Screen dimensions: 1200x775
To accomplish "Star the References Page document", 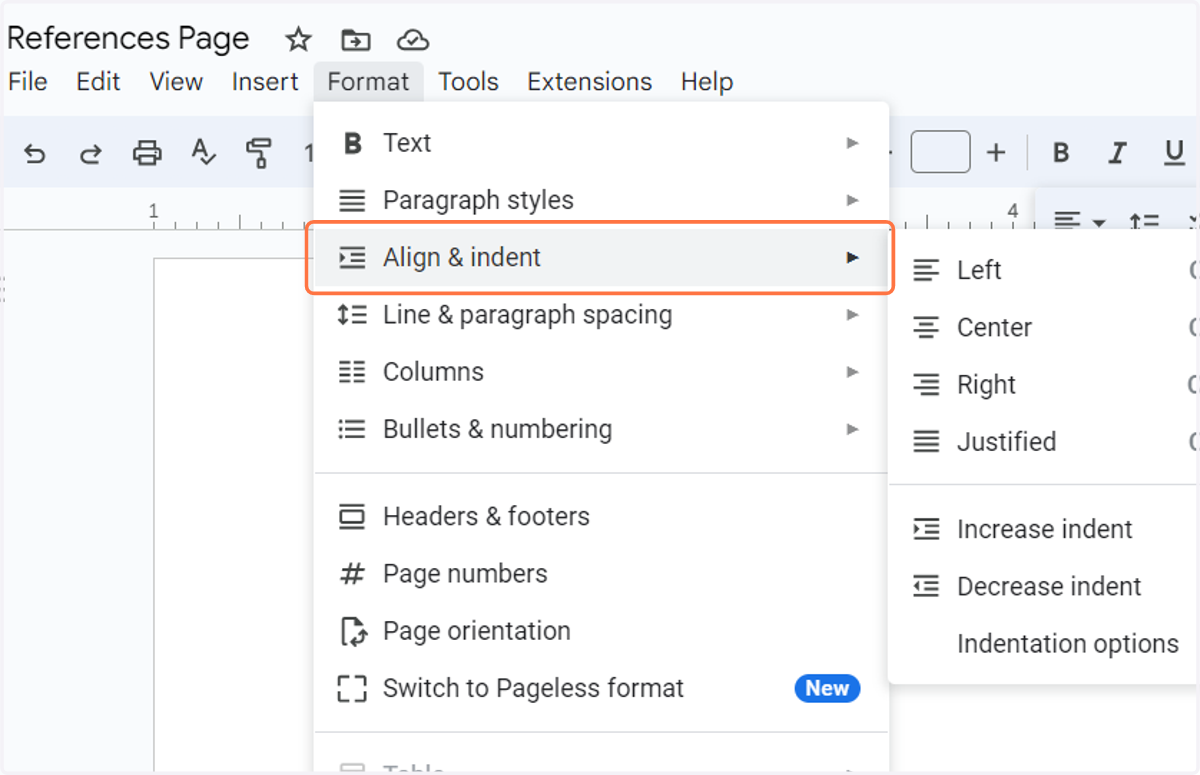I will point(298,40).
